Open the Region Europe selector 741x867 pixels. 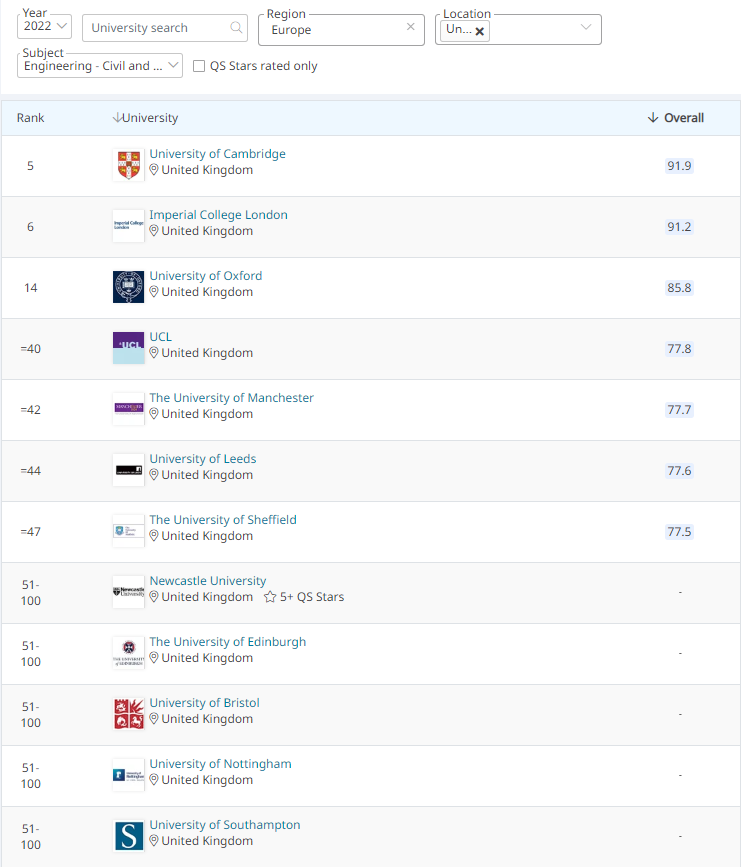point(341,30)
